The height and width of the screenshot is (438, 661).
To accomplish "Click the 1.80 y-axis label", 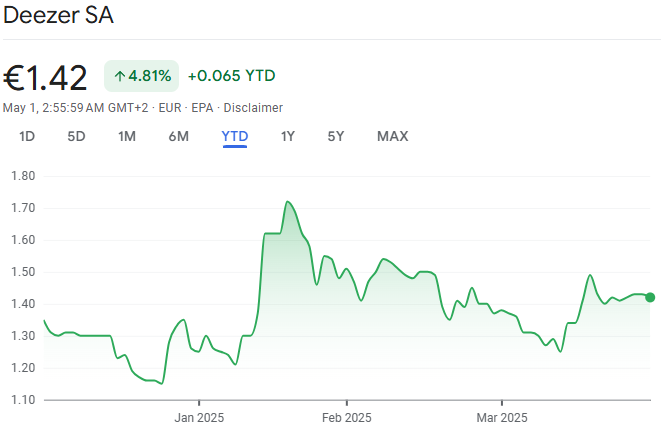I will pos(23,176).
